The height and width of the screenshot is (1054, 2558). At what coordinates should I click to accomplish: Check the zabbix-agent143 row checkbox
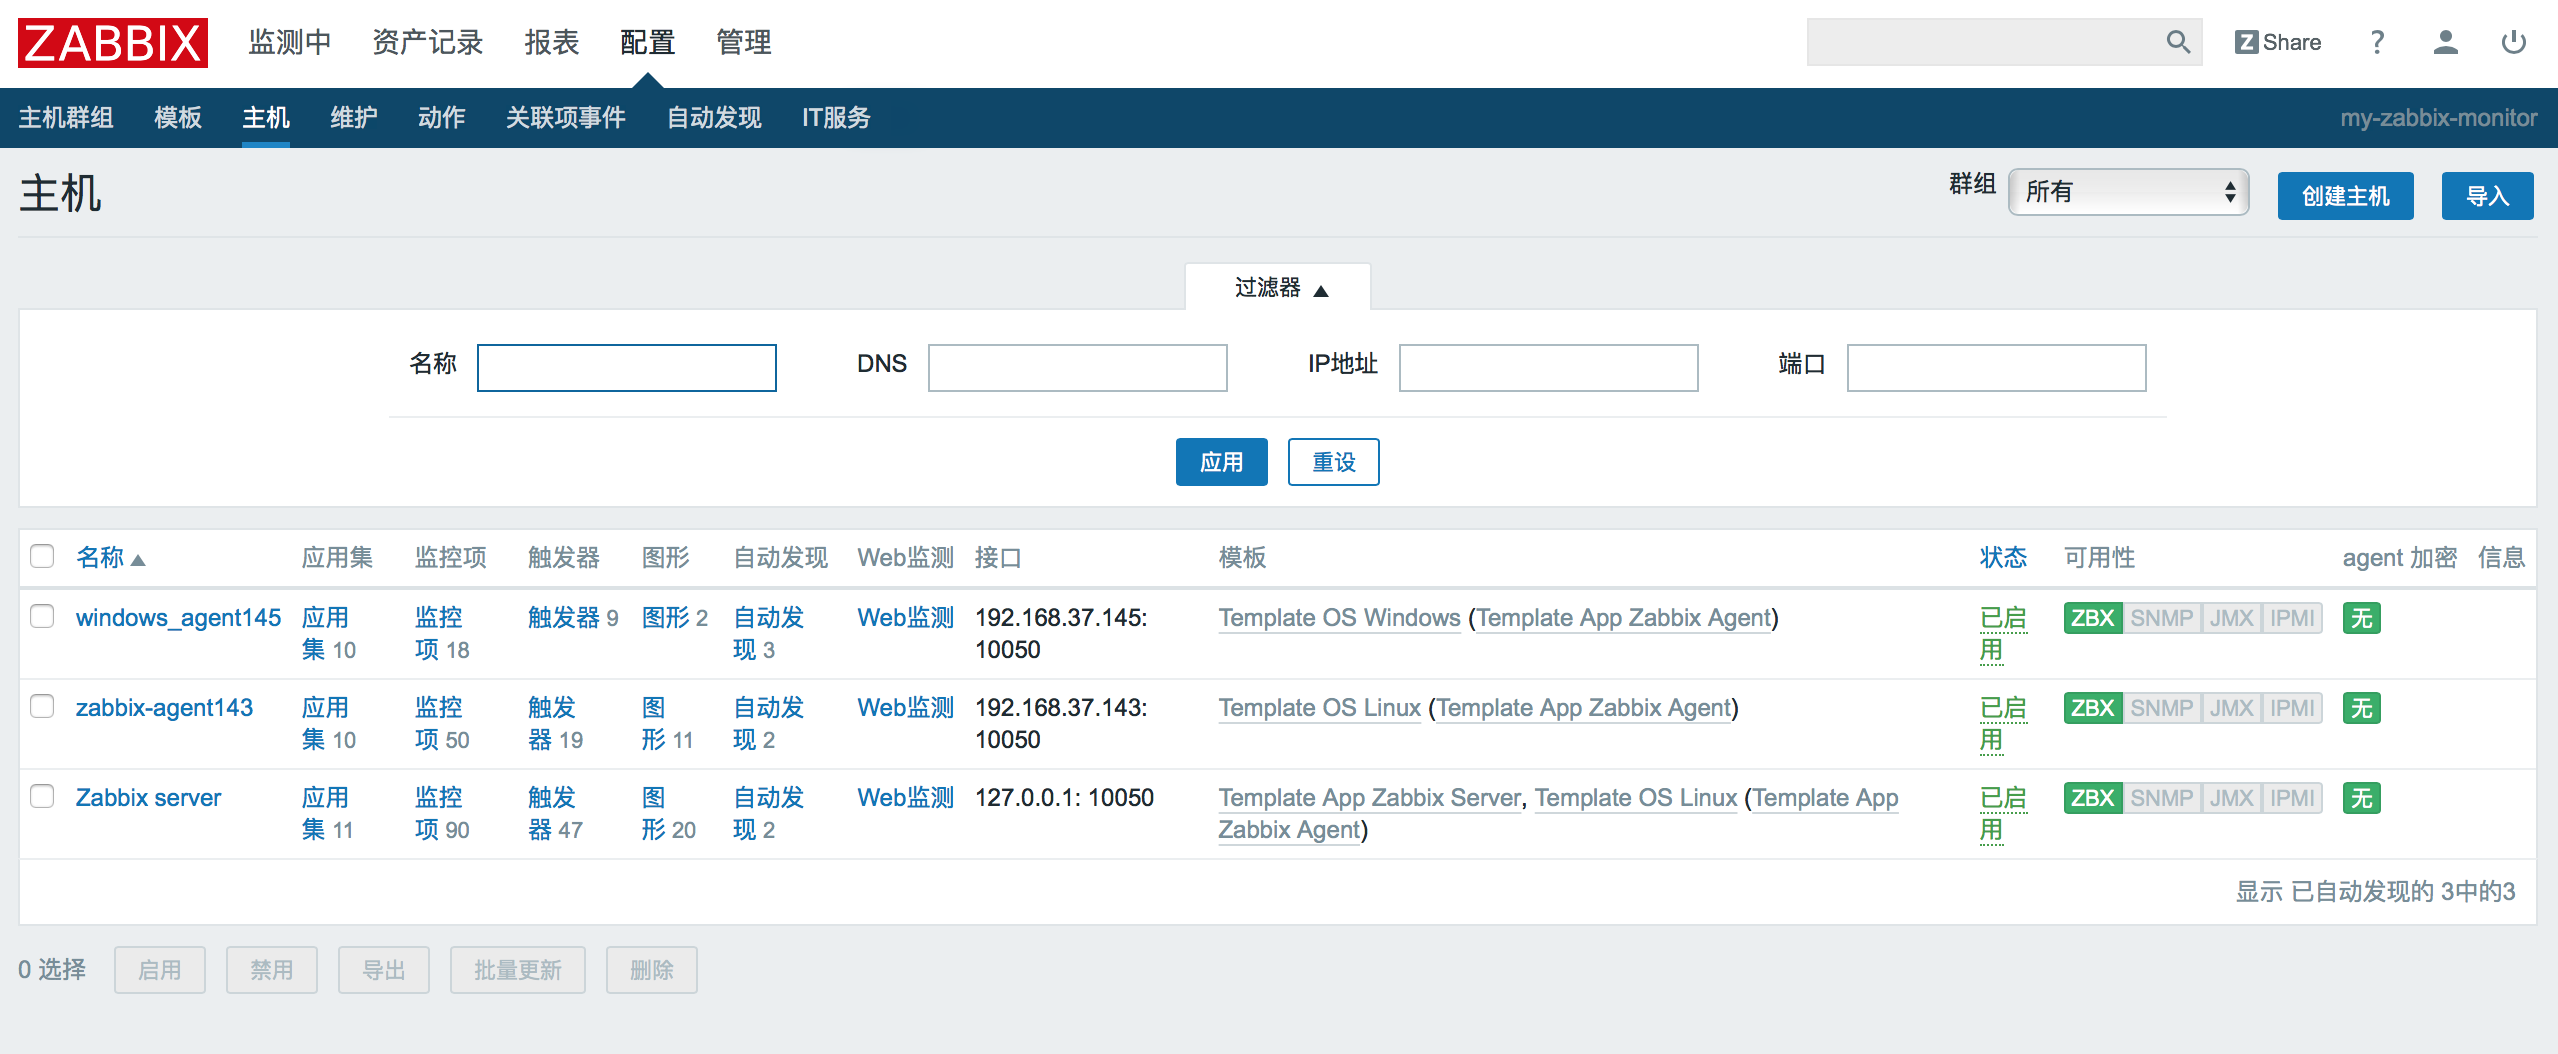click(x=42, y=706)
